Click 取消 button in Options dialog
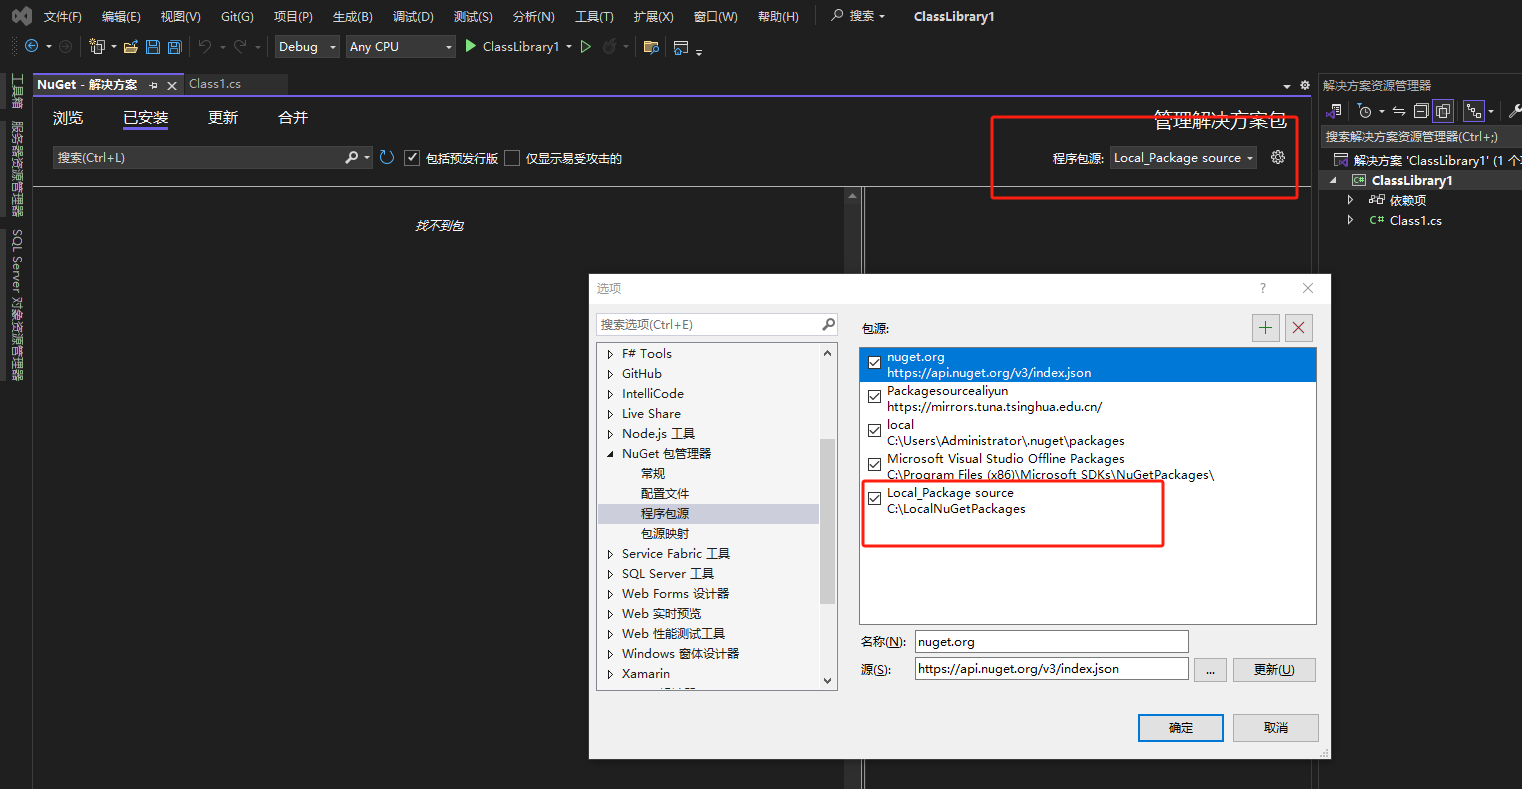The height and width of the screenshot is (789, 1522). 1276,727
